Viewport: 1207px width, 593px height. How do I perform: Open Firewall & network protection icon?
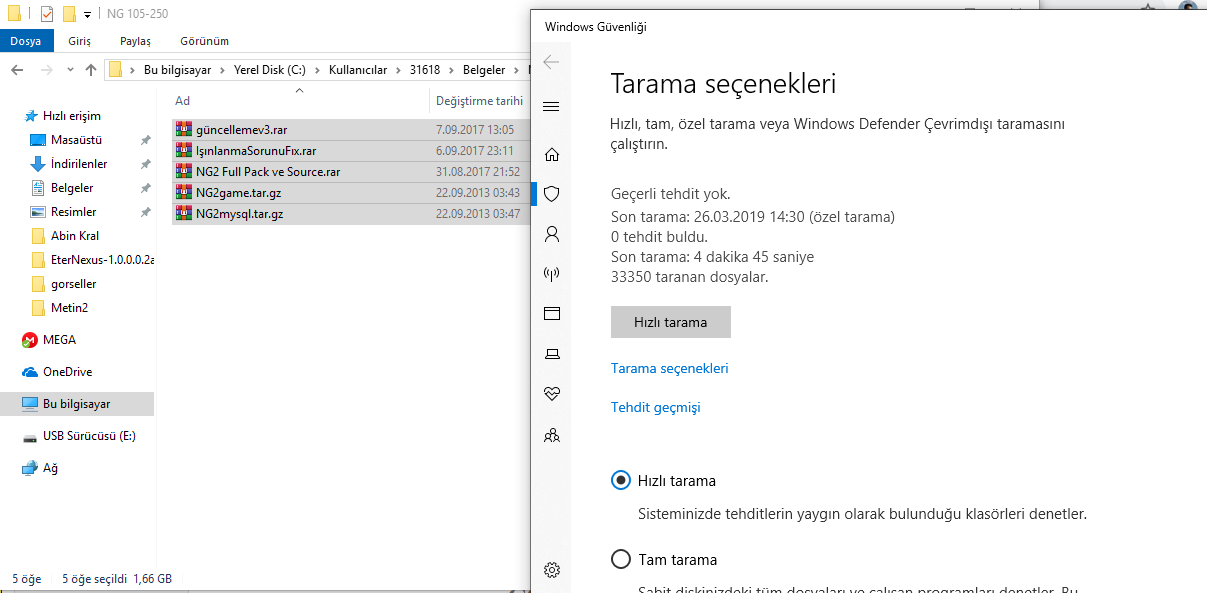click(x=551, y=274)
